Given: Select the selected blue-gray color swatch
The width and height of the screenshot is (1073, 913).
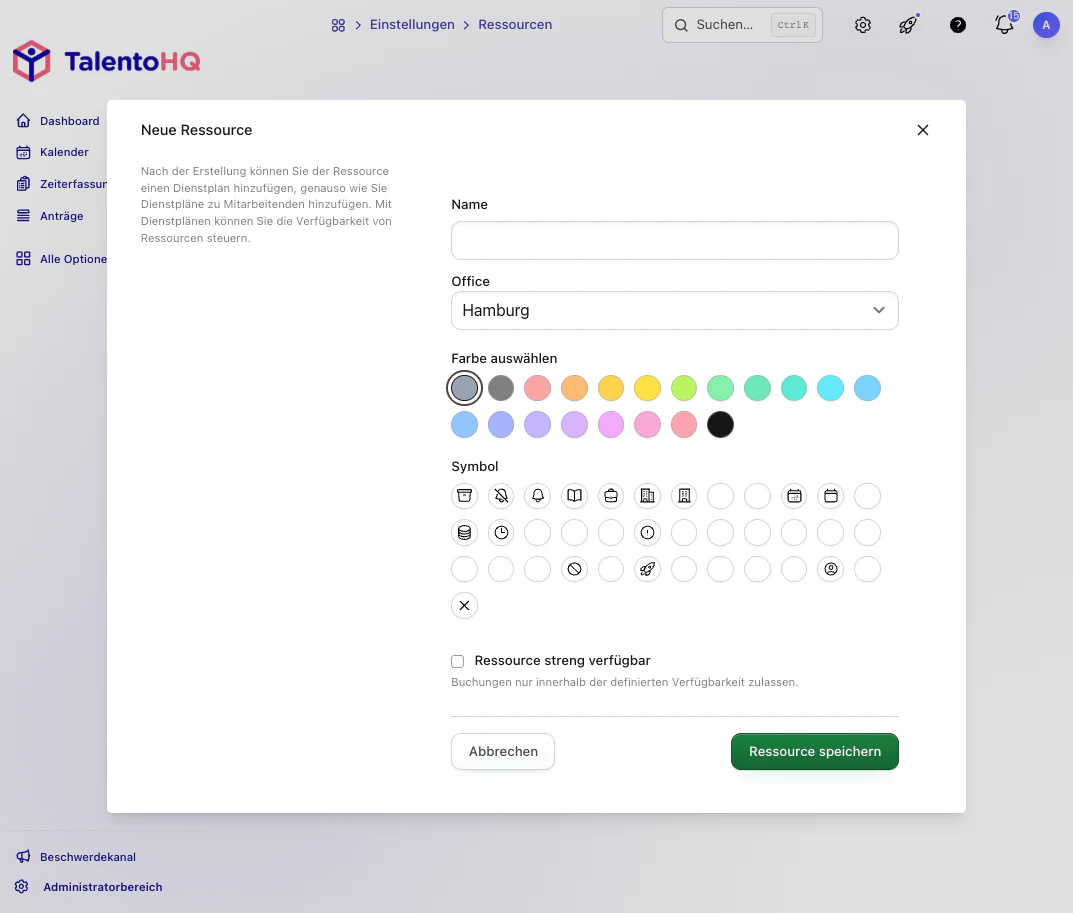Looking at the screenshot, I should pyautogui.click(x=464, y=388).
